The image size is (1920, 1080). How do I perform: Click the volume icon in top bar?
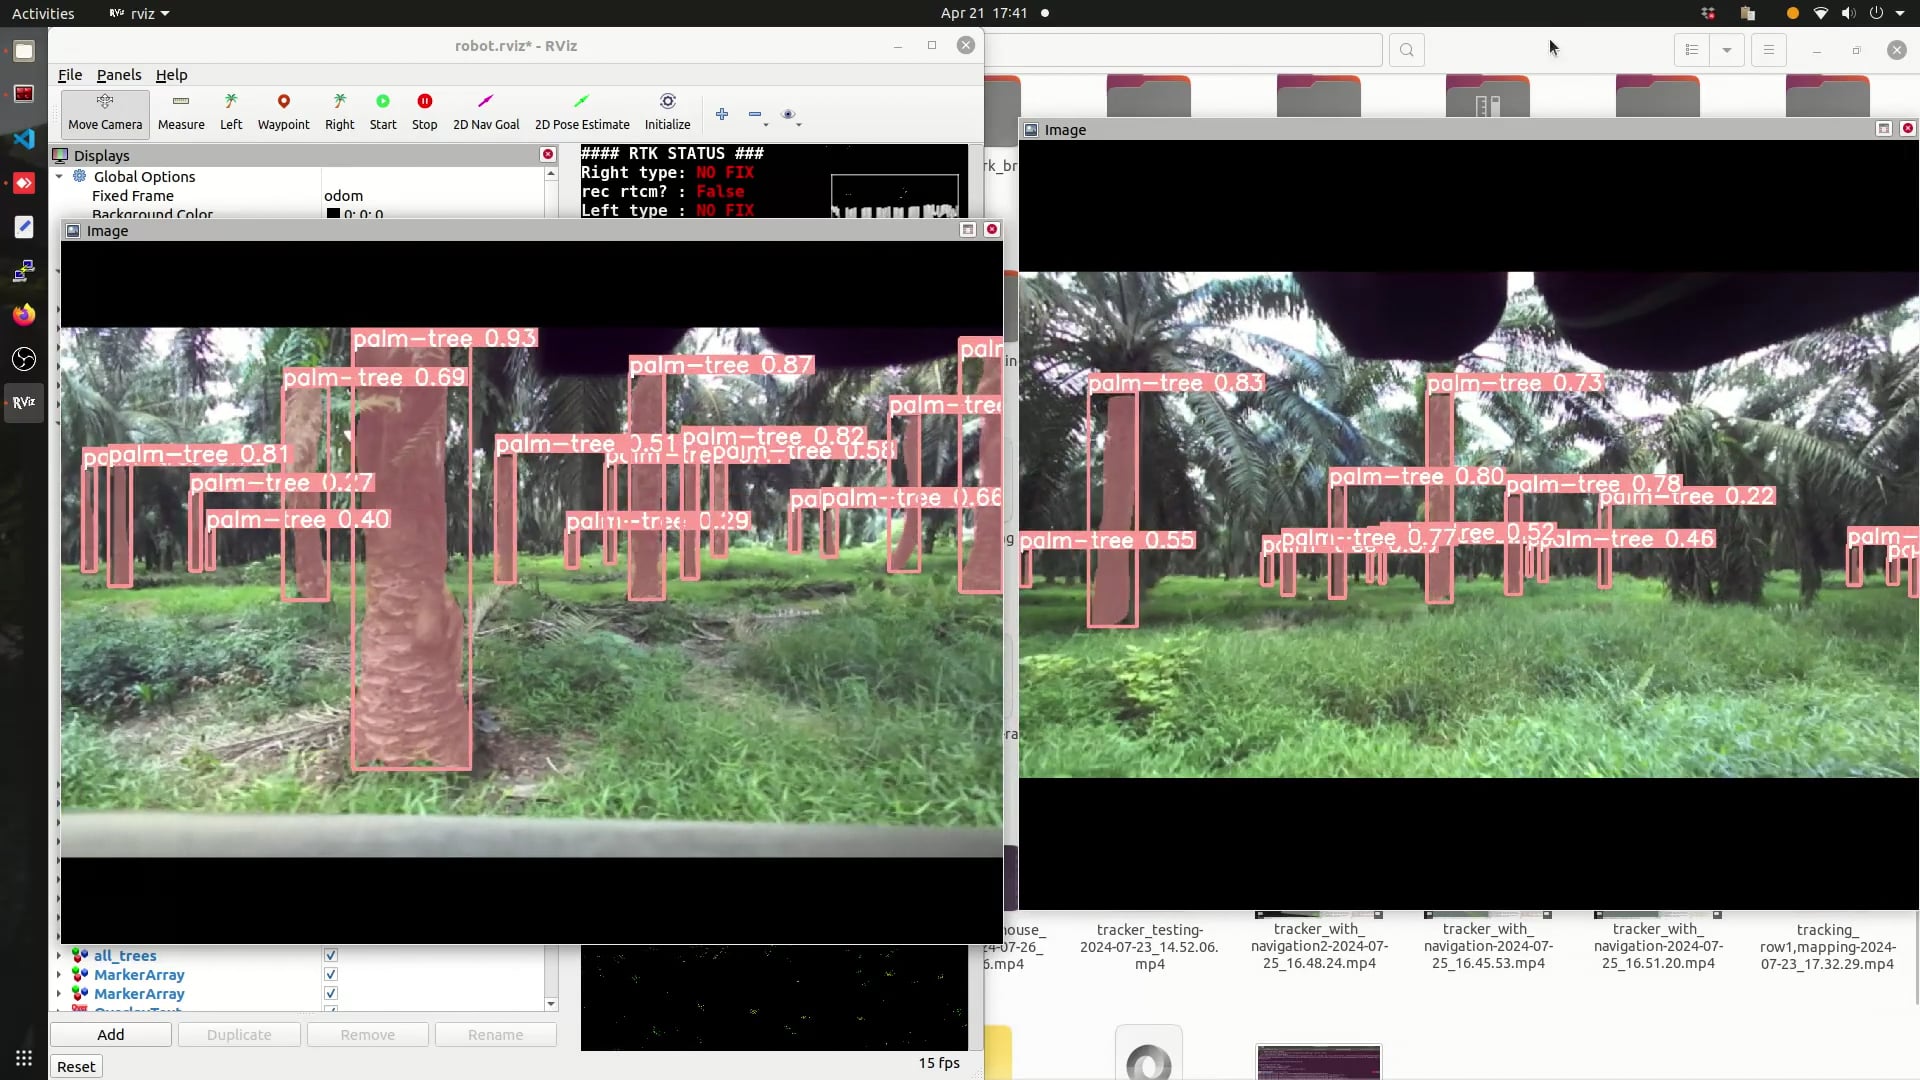tap(1848, 13)
